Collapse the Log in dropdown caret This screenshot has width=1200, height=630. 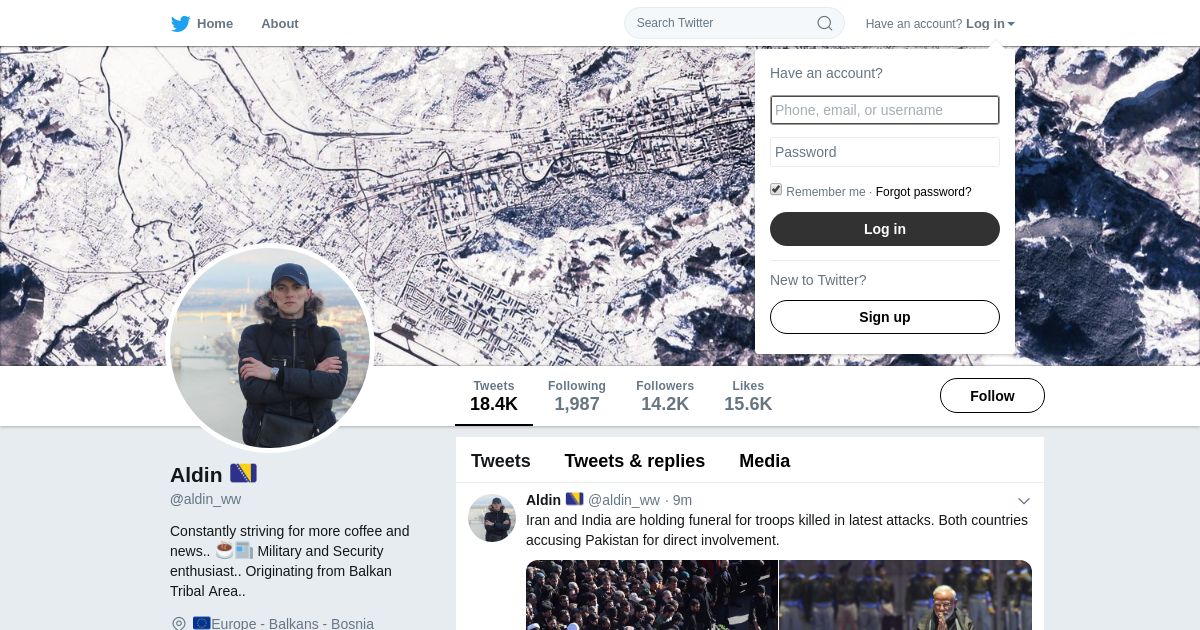pyautogui.click(x=1011, y=24)
